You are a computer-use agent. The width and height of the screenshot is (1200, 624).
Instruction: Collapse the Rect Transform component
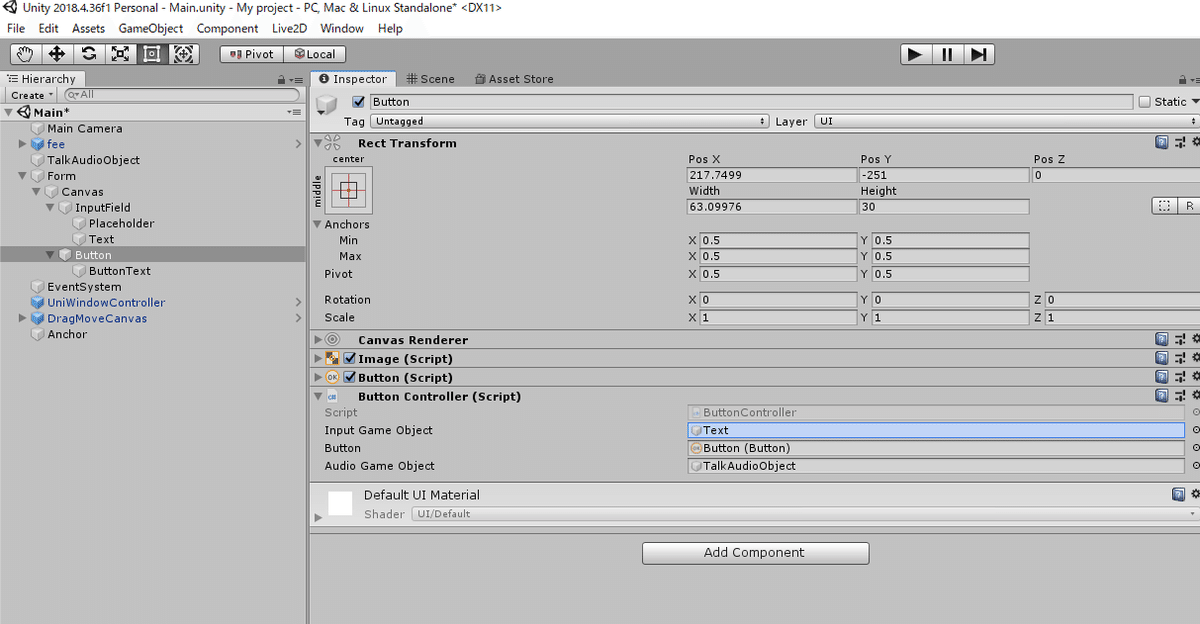(x=318, y=143)
